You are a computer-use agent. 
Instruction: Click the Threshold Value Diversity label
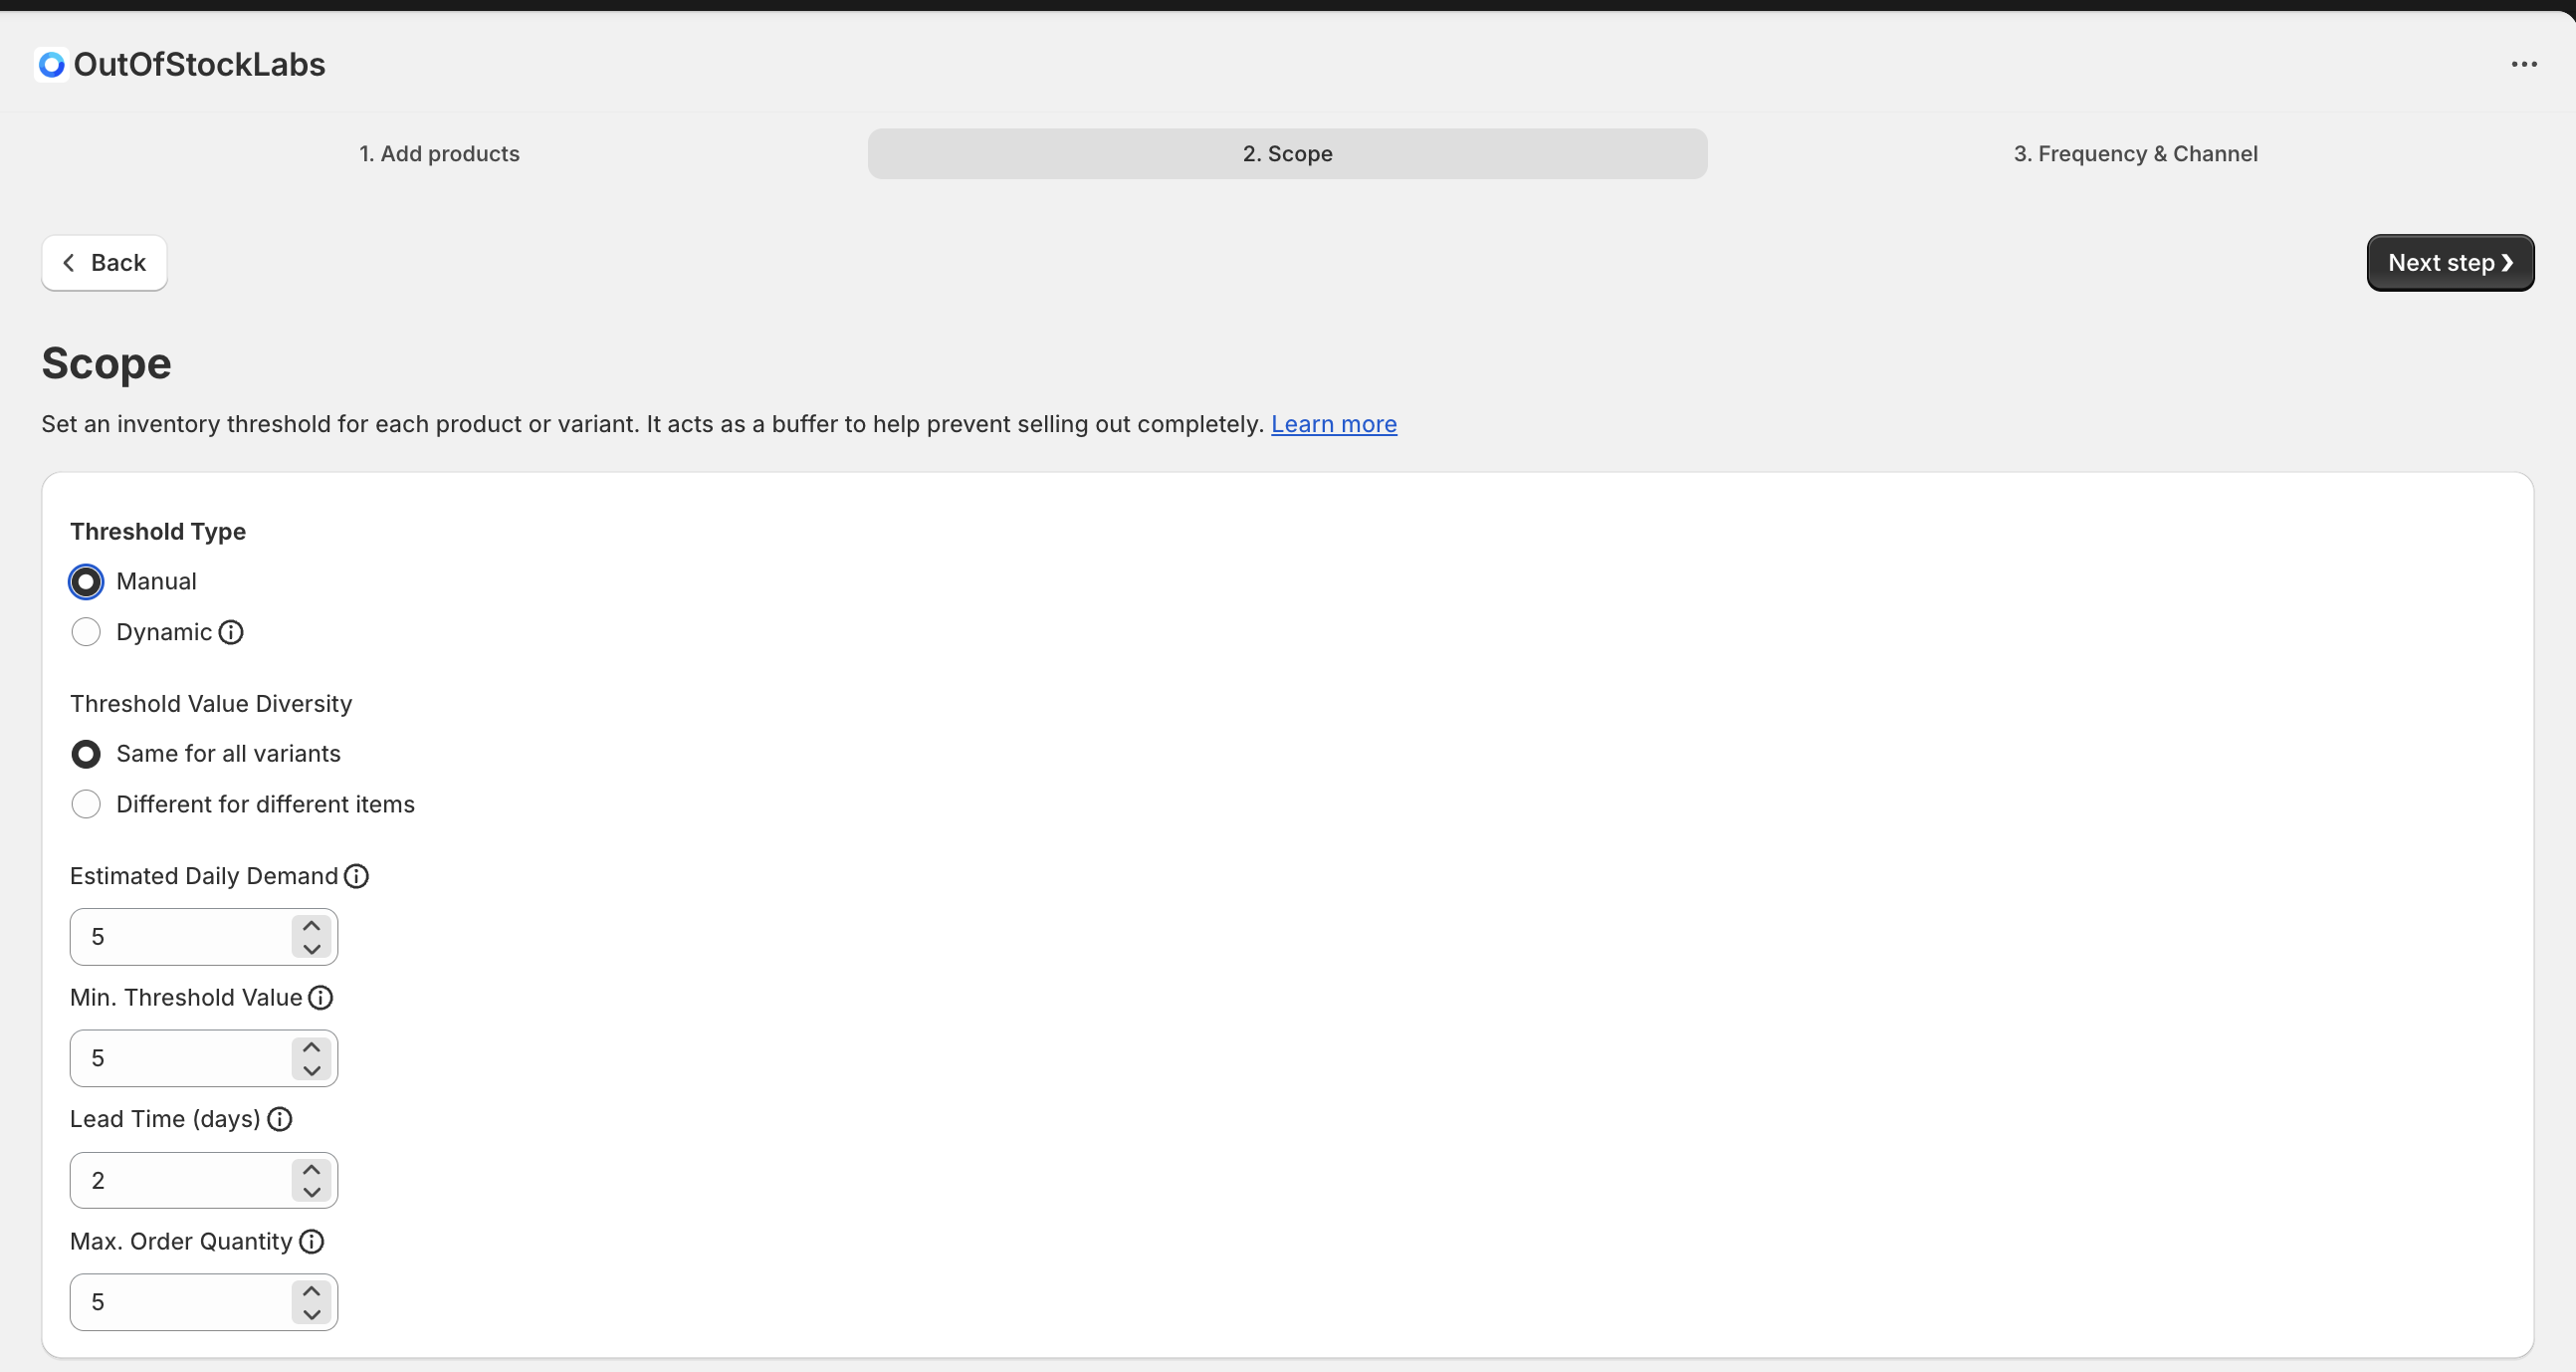[x=211, y=704]
